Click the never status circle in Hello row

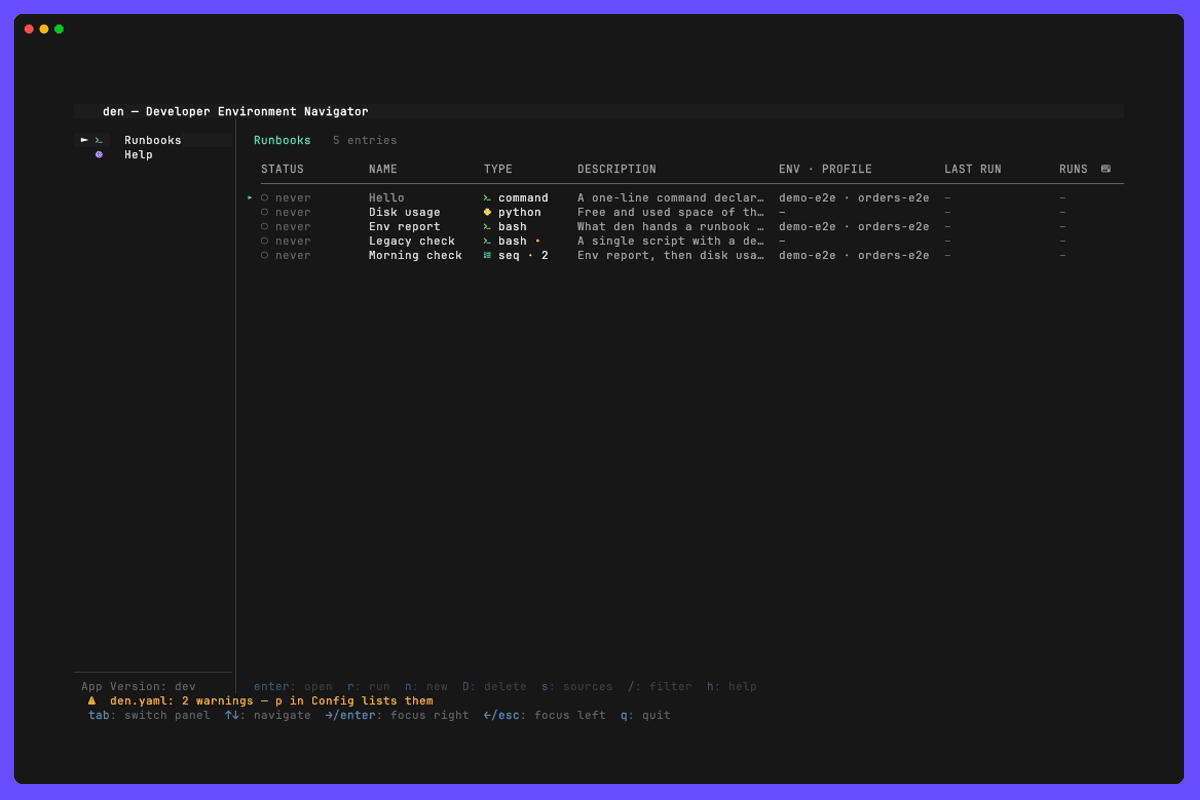[x=265, y=198]
